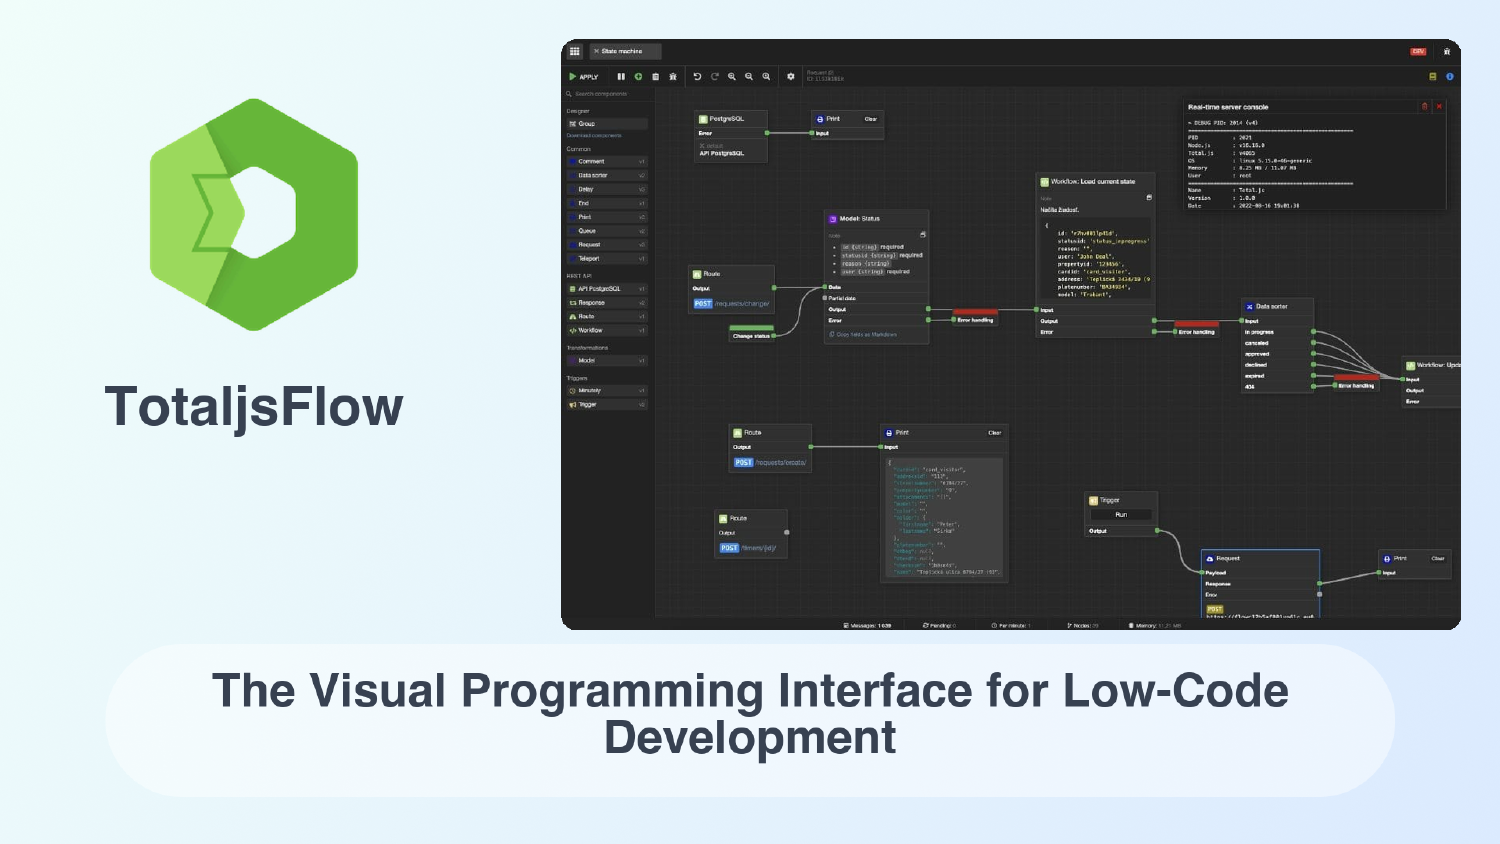The image size is (1500, 844).
Task: Pick the Response component
Action: pos(607,303)
